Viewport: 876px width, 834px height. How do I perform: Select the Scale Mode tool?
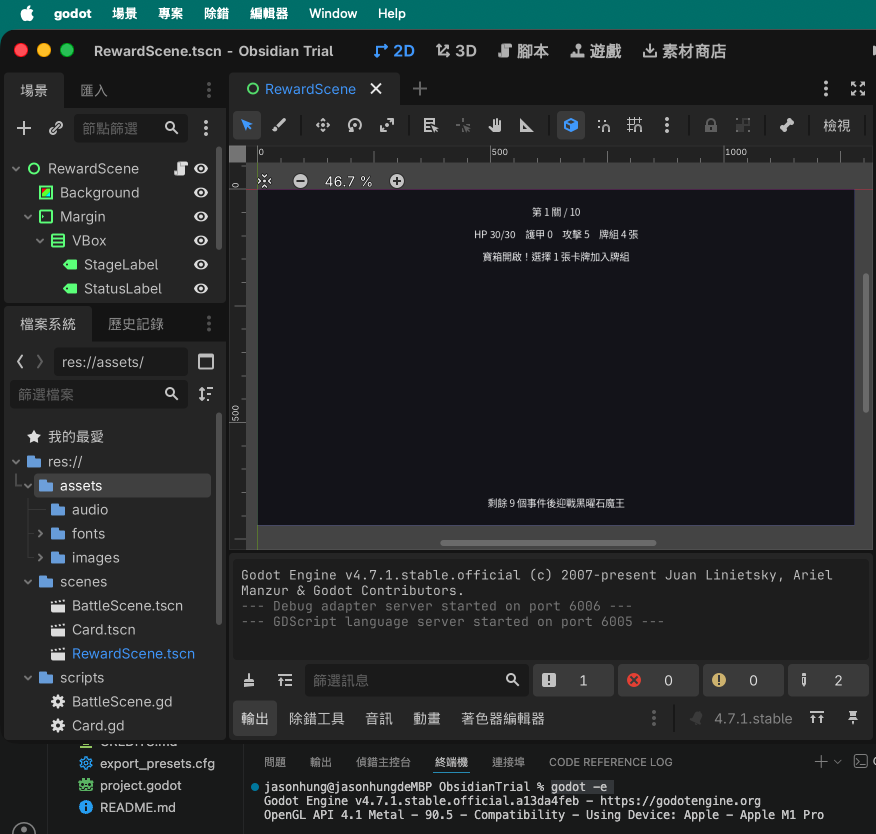click(387, 125)
